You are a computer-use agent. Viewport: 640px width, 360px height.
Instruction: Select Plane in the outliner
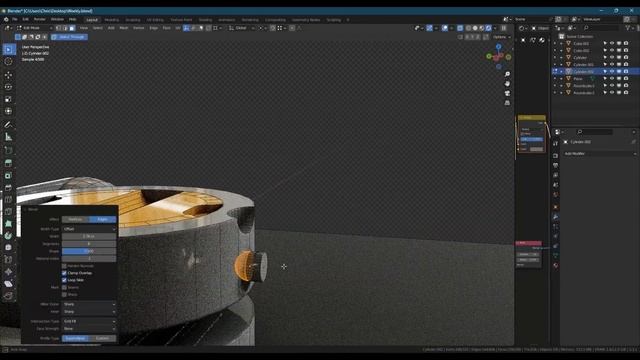coord(578,78)
